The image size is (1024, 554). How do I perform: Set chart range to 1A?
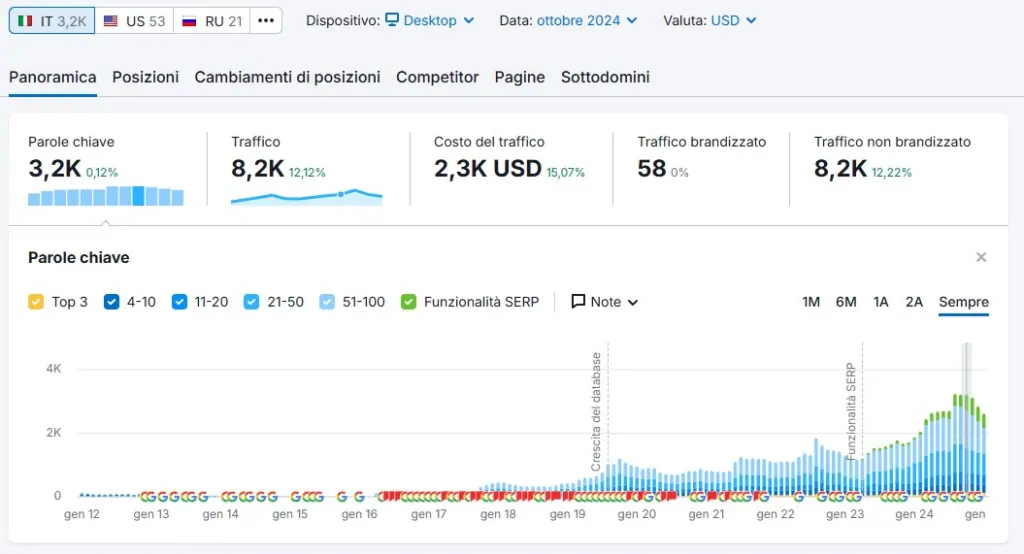tap(881, 302)
